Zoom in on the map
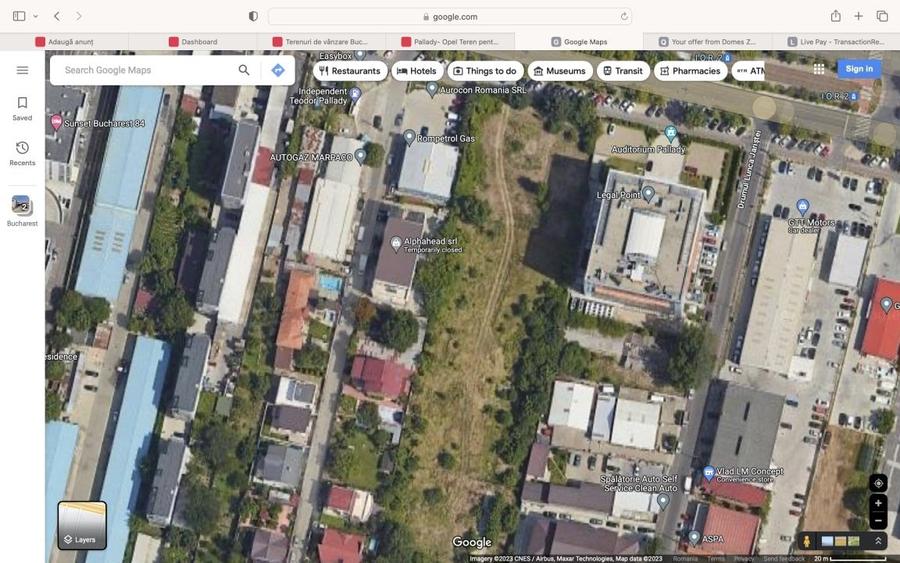The width and height of the screenshot is (900, 563). tap(878, 504)
